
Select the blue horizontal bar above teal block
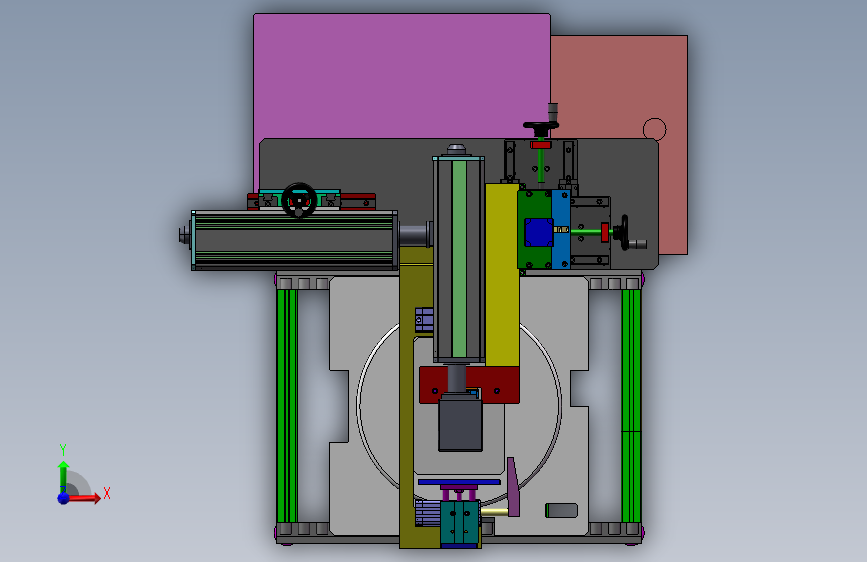point(459,482)
